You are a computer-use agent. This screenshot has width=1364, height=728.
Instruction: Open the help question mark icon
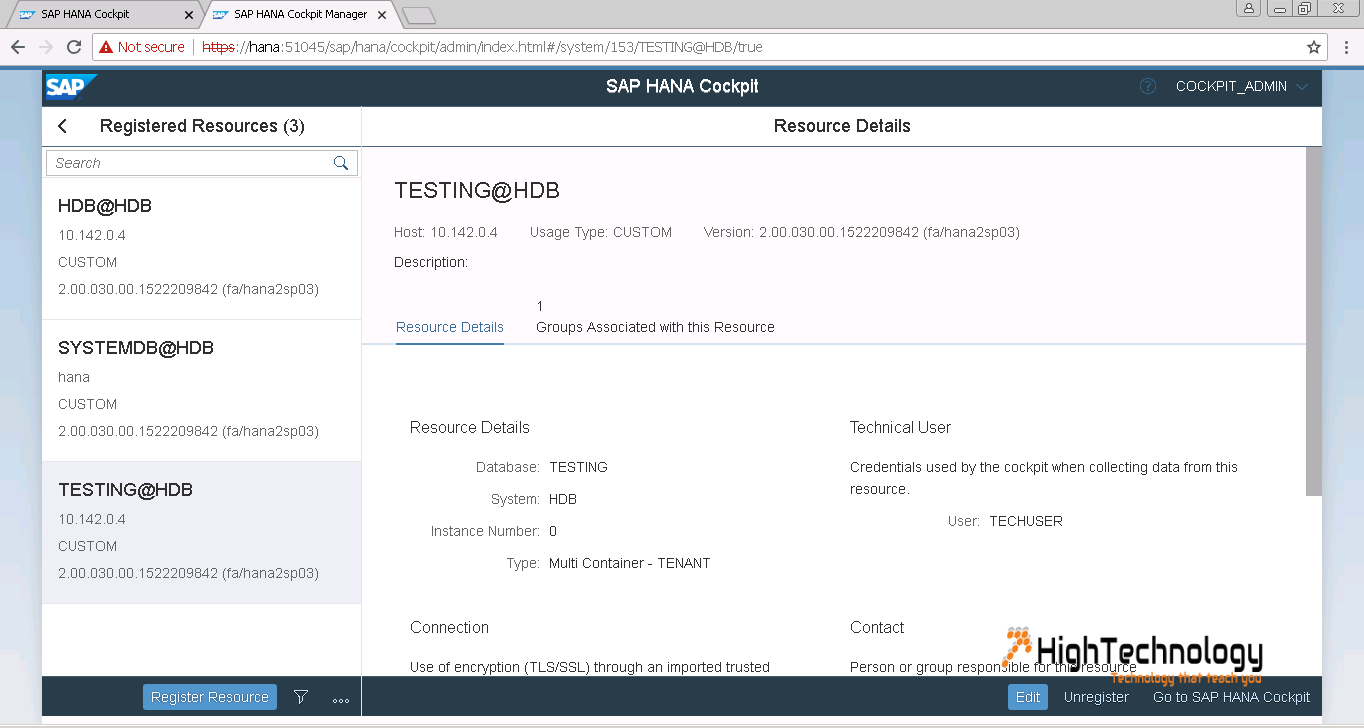[x=1148, y=86]
